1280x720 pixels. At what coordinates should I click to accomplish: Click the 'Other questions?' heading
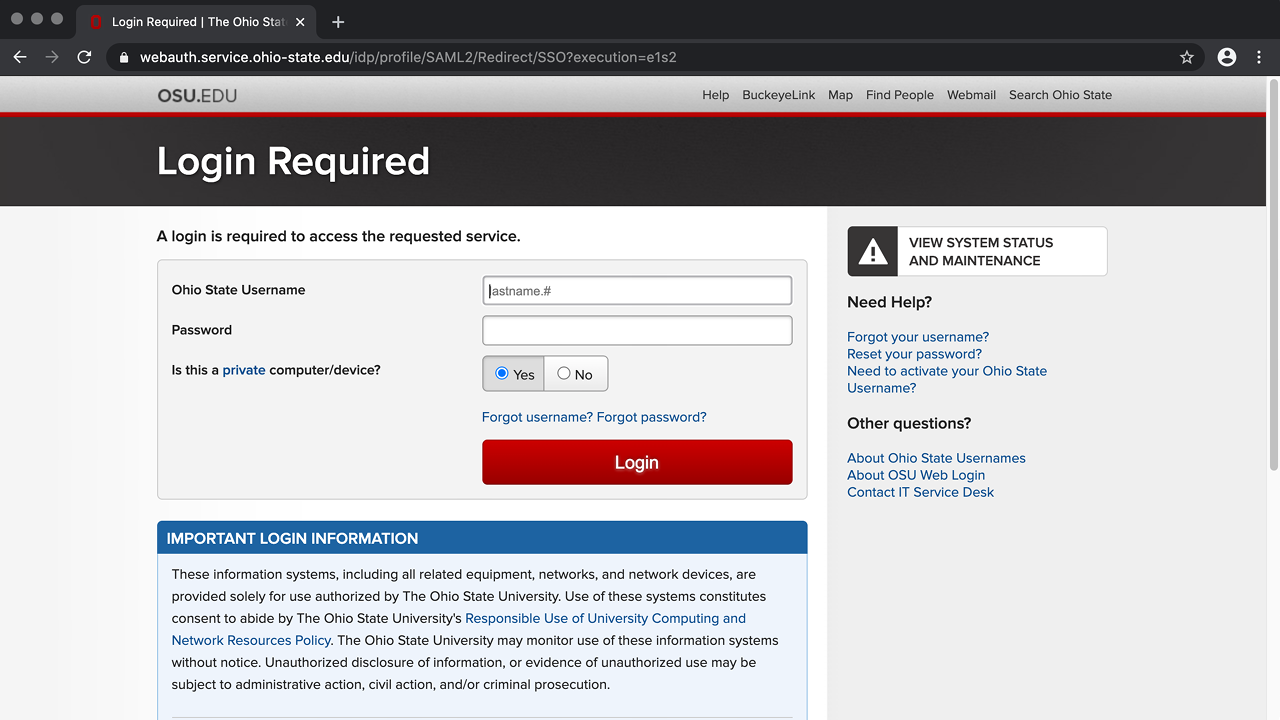[x=909, y=423]
